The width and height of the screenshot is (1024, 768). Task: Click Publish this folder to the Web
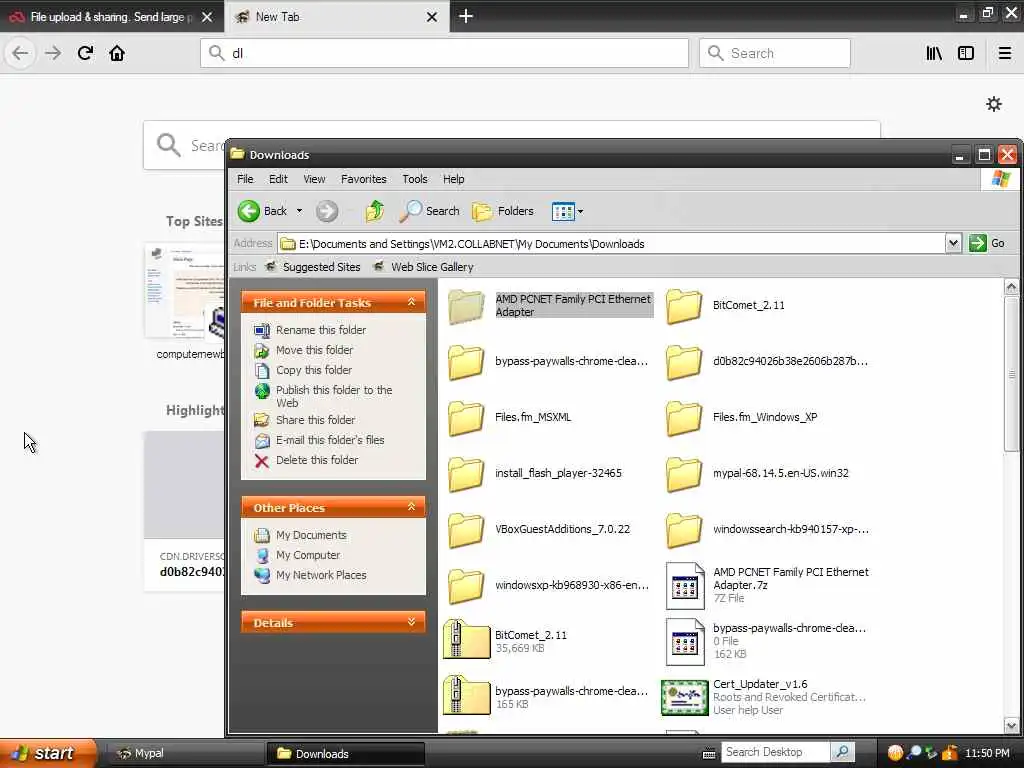(x=323, y=396)
